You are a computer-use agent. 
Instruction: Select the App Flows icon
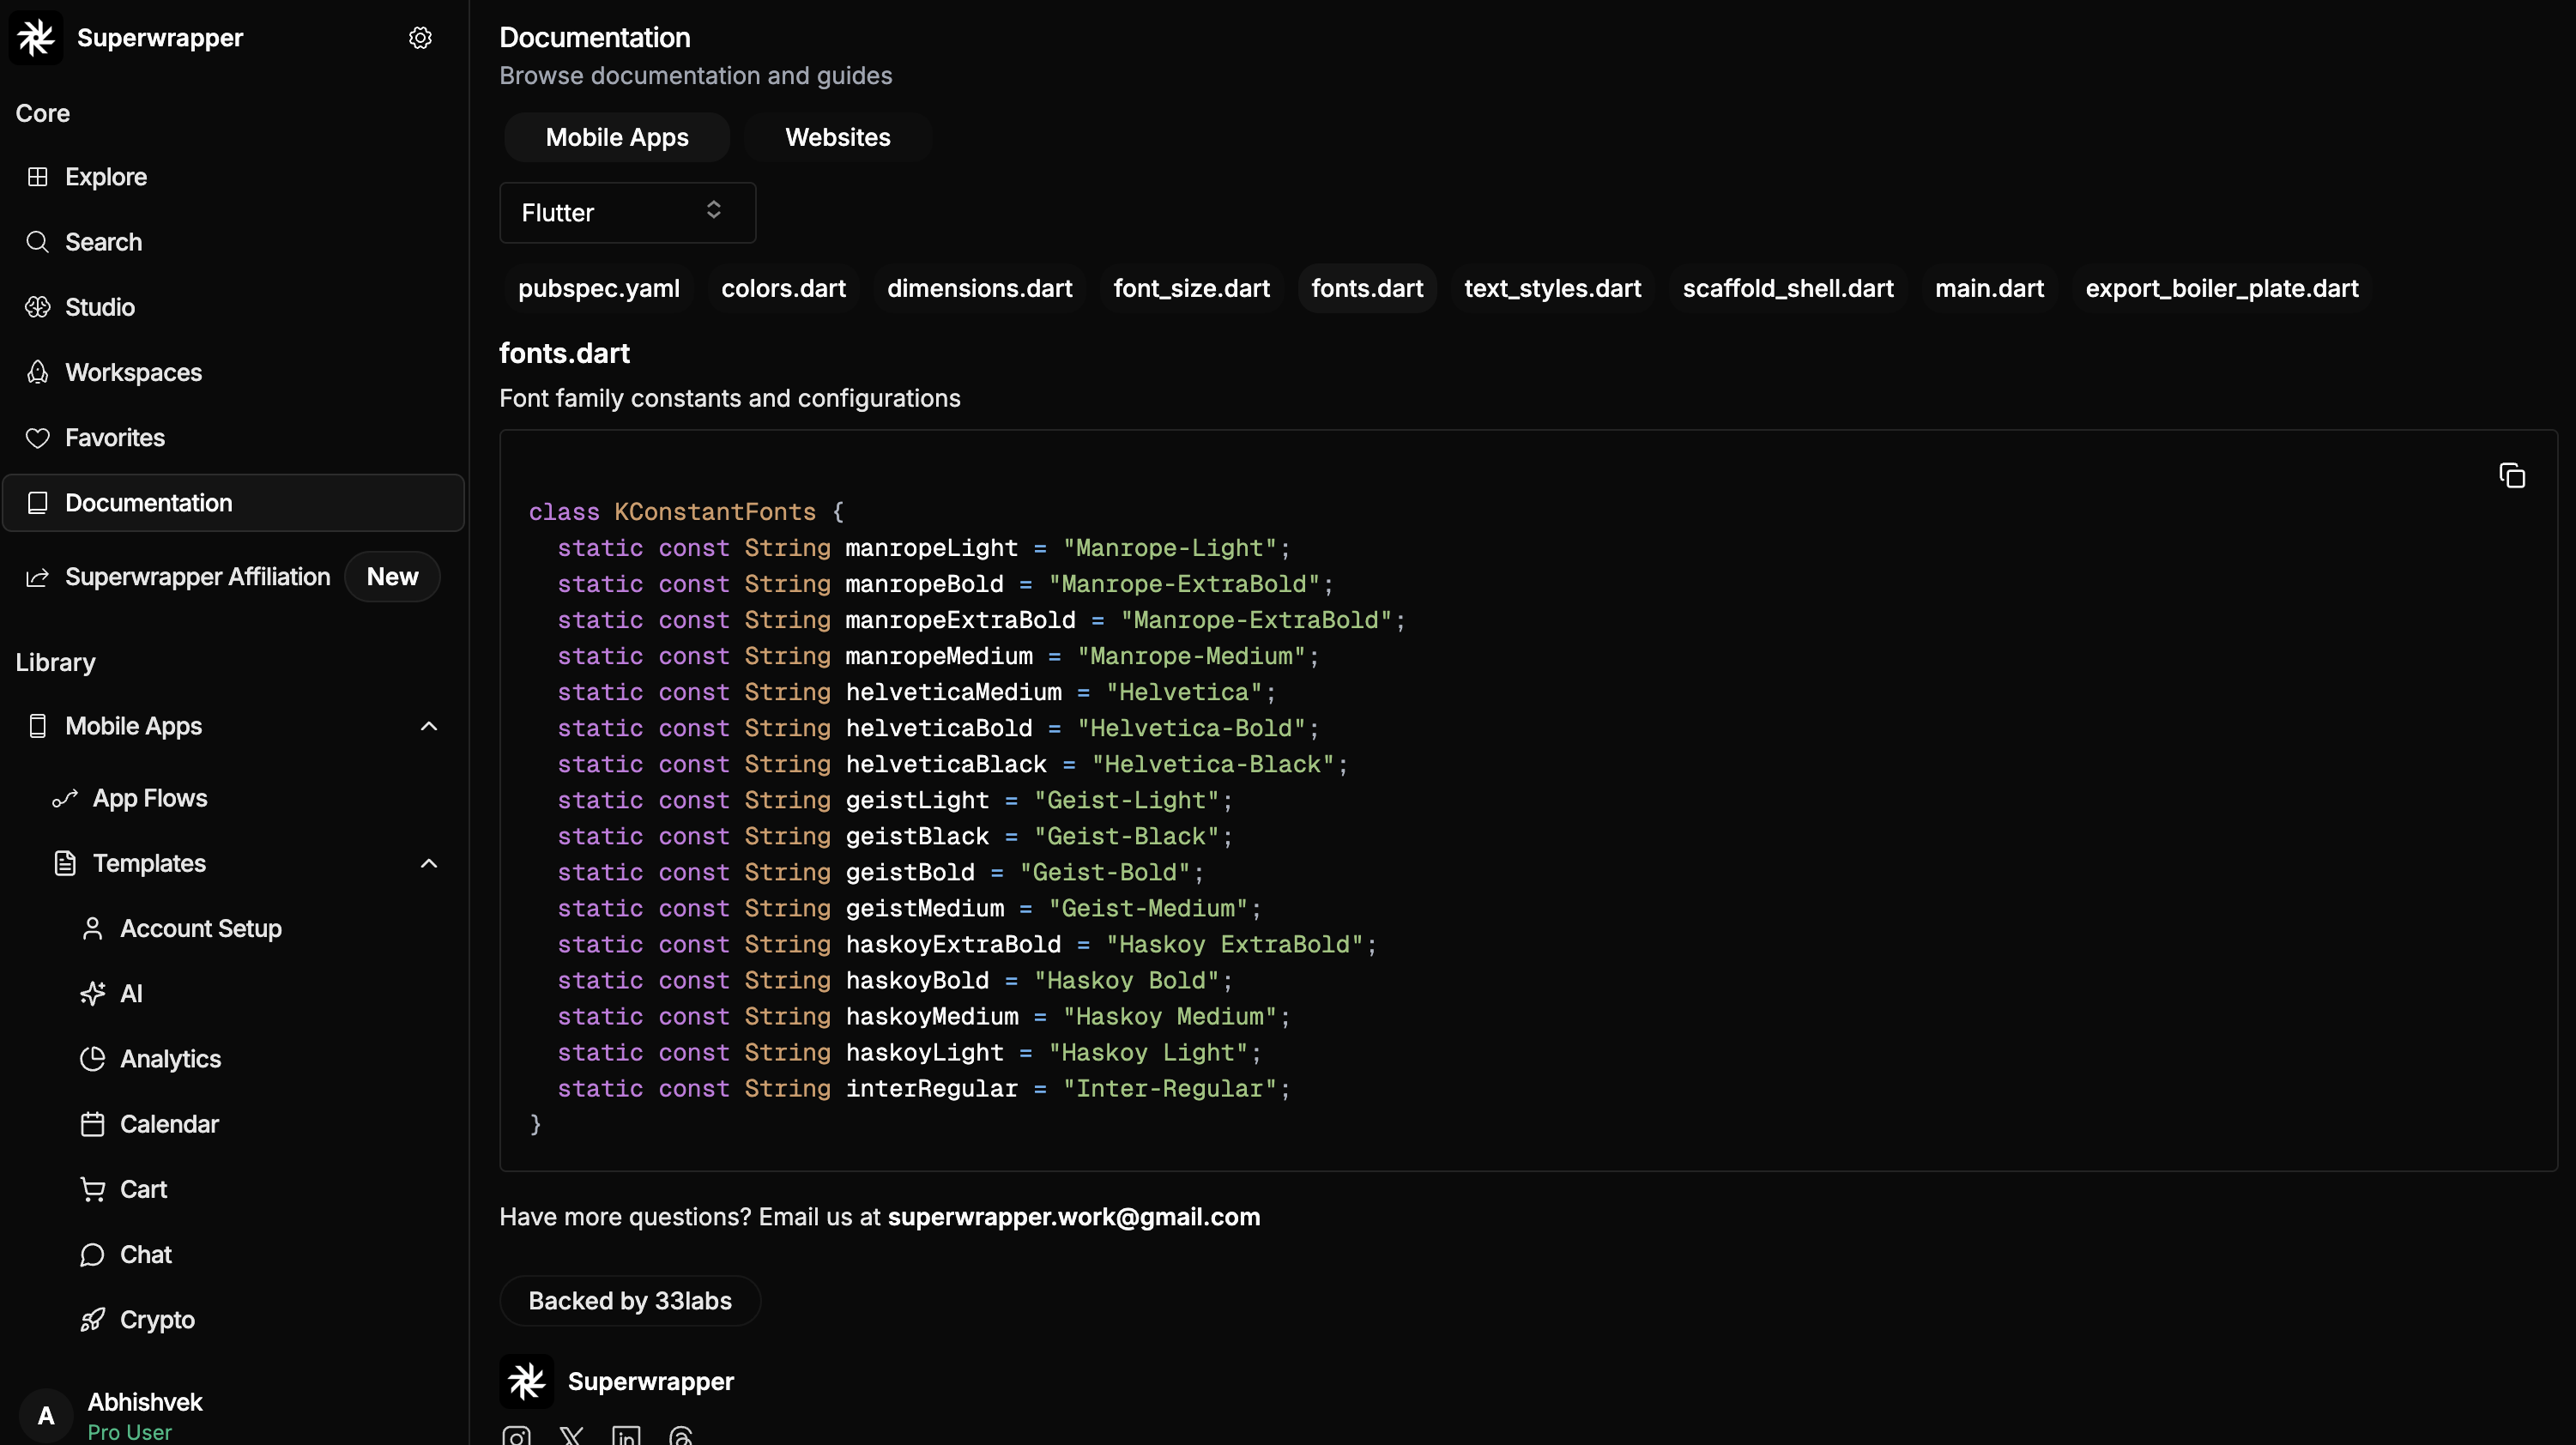click(x=66, y=798)
